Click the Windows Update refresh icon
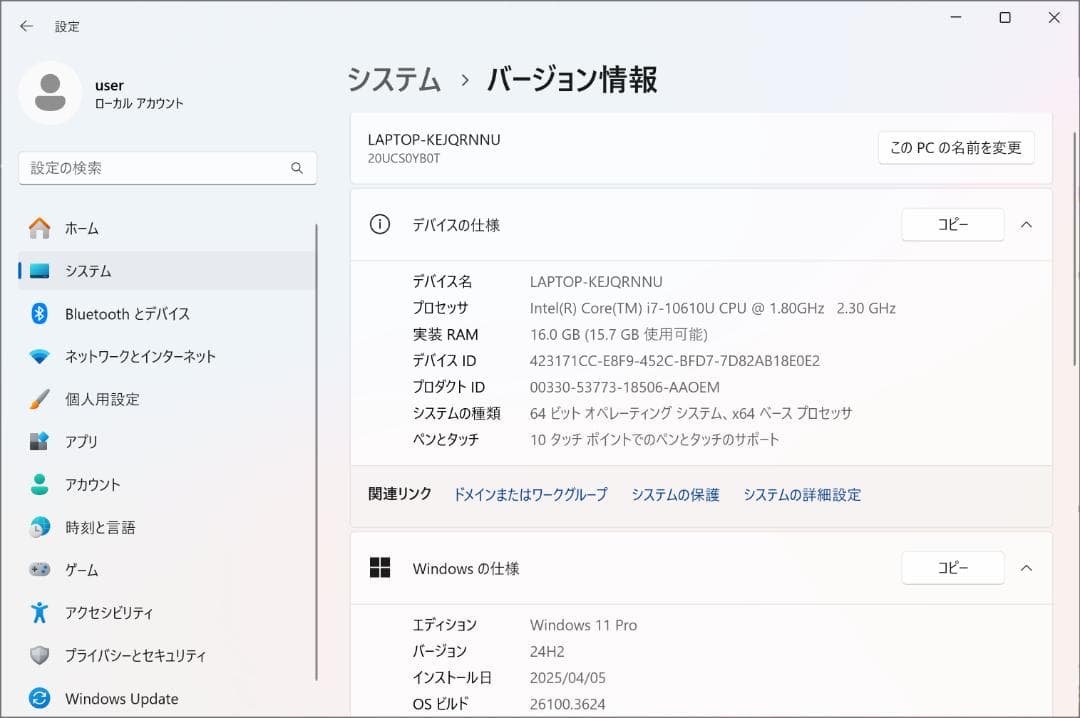The image size is (1080, 718). coord(39,698)
